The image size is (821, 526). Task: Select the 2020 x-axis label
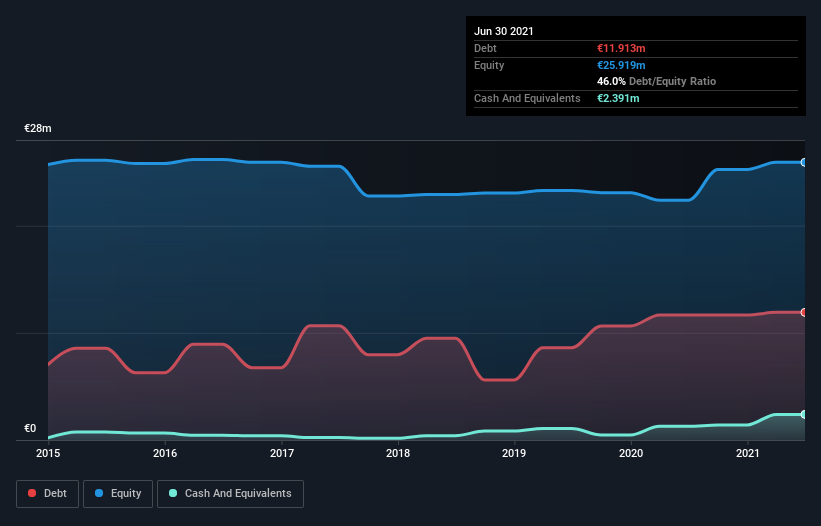tap(631, 453)
